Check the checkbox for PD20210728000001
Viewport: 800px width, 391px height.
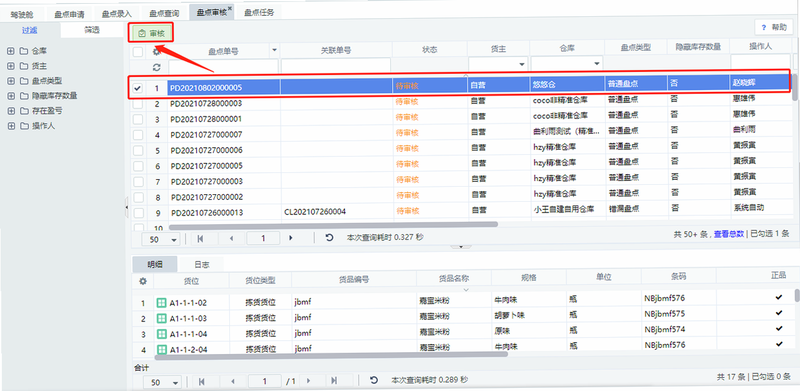pos(138,119)
